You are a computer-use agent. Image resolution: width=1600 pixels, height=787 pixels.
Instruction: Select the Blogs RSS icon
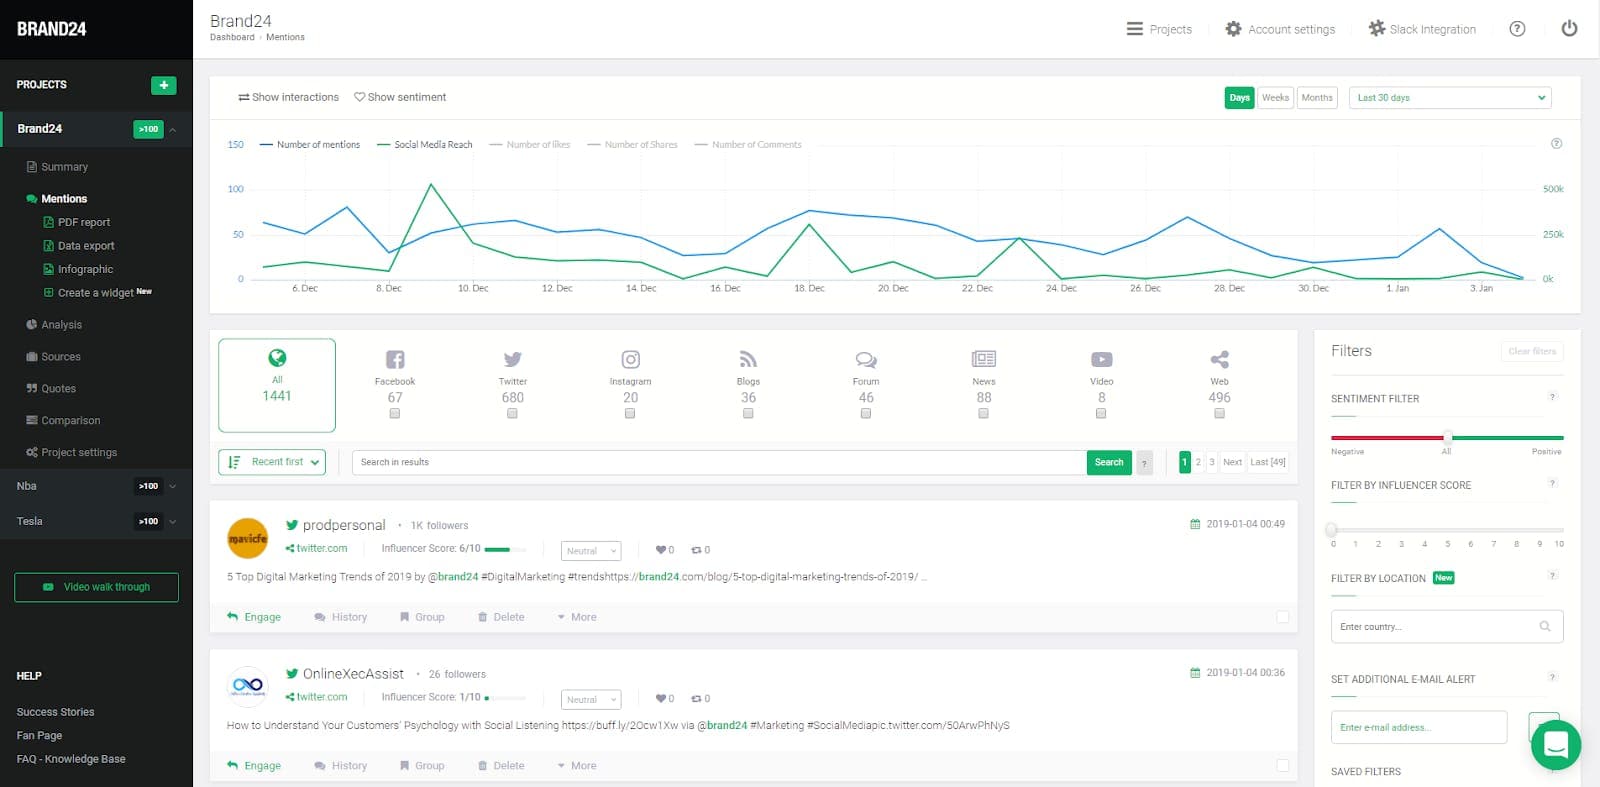[x=748, y=359]
